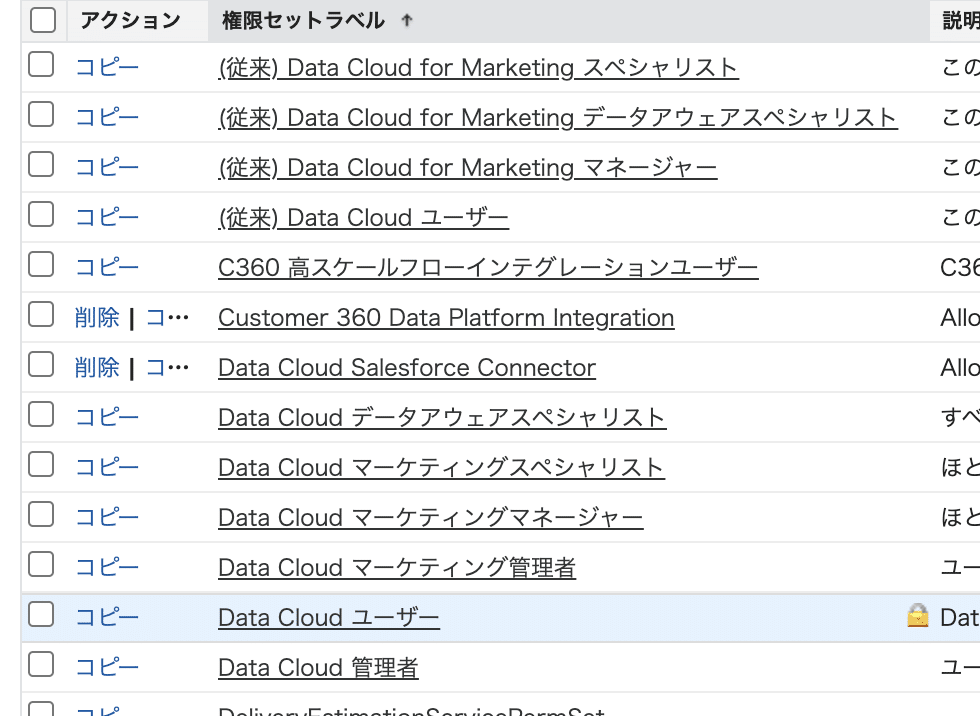Viewport: 980px width, 716px height.
Task: Check the box for (従来) Data Cloud for Marketing データアウェアスペシャリスト
Action: tap(41, 114)
